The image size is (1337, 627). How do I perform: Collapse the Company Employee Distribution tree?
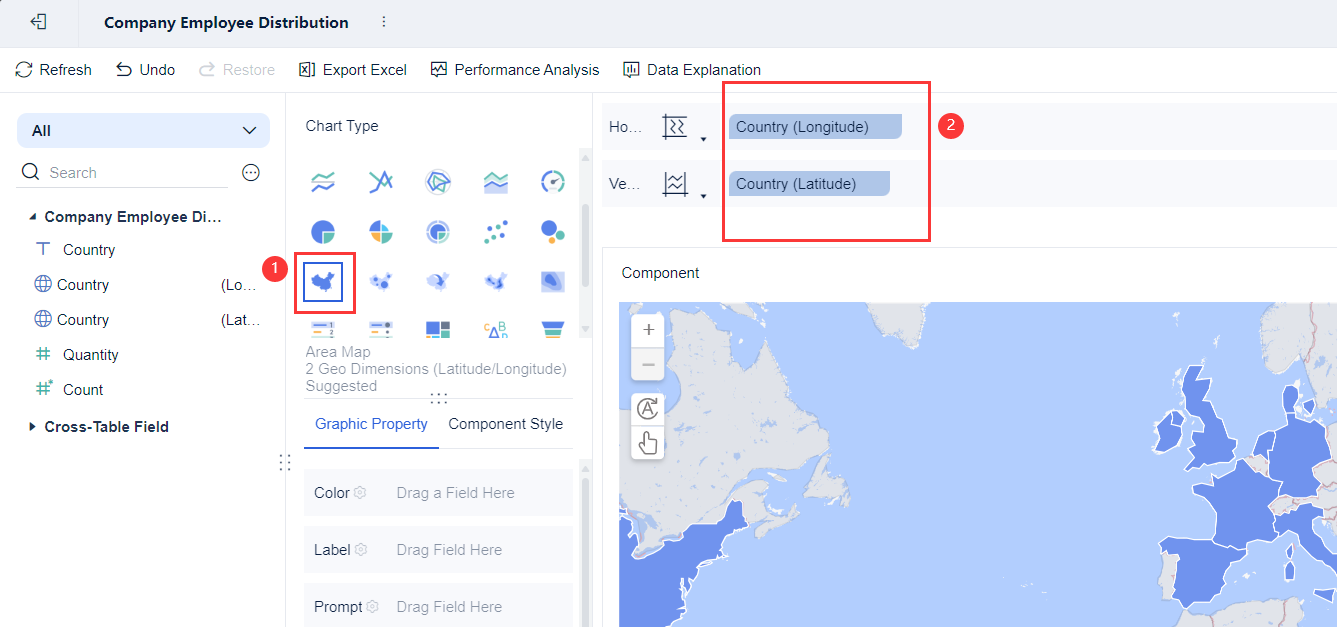point(33,217)
